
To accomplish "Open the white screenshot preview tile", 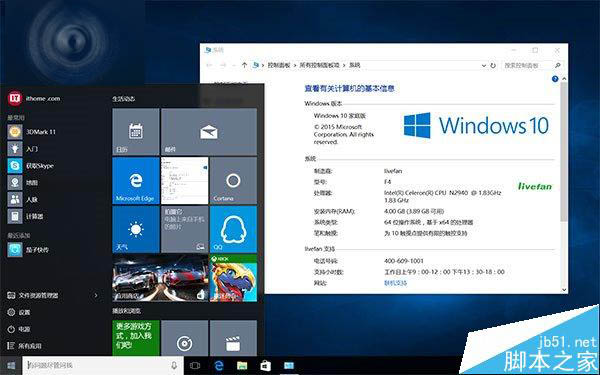I will tap(185, 180).
